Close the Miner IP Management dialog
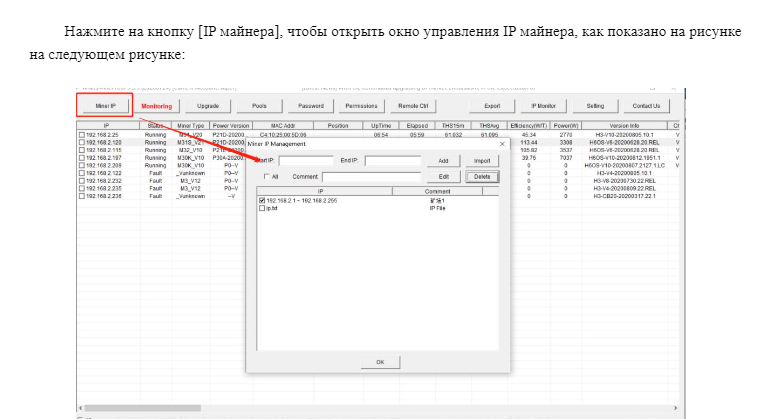The image size is (780, 419). [x=502, y=144]
